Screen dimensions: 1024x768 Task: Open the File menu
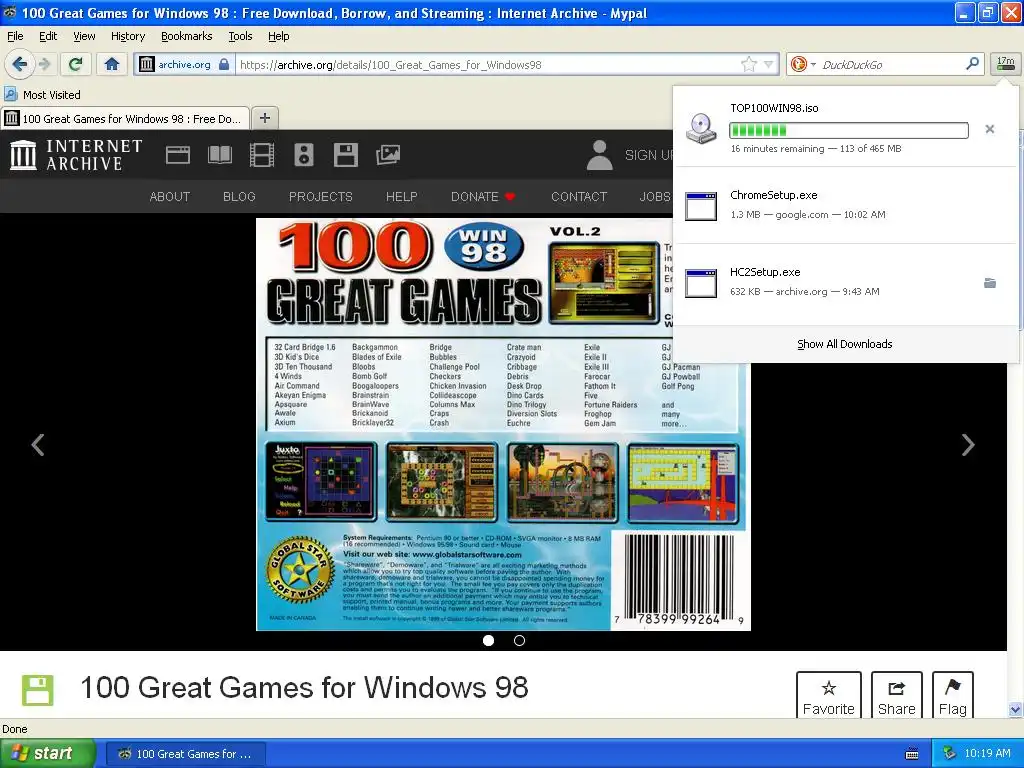[x=15, y=36]
